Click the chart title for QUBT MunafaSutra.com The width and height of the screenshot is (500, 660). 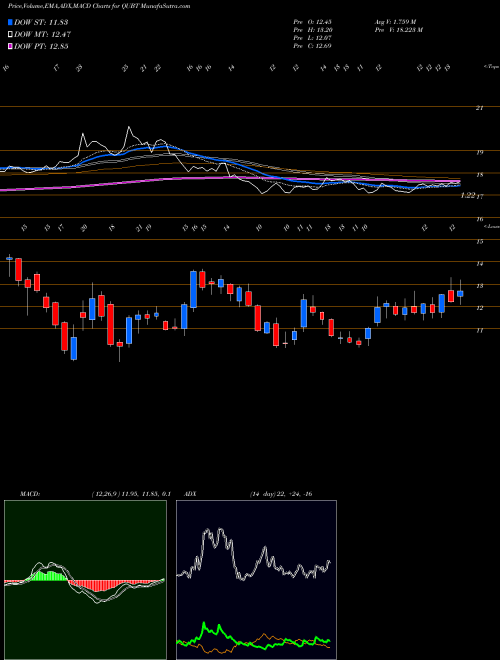click(99, 6)
